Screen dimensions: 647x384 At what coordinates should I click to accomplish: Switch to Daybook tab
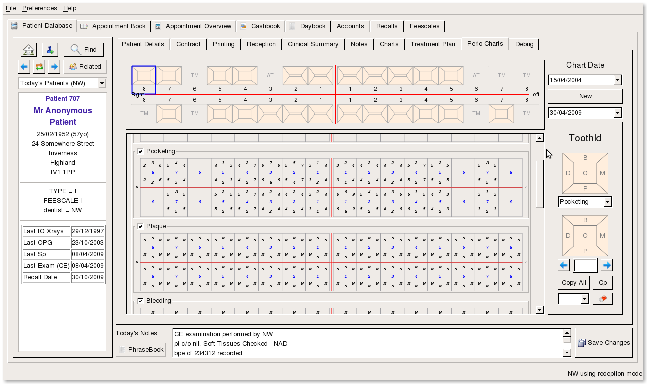coord(308,26)
